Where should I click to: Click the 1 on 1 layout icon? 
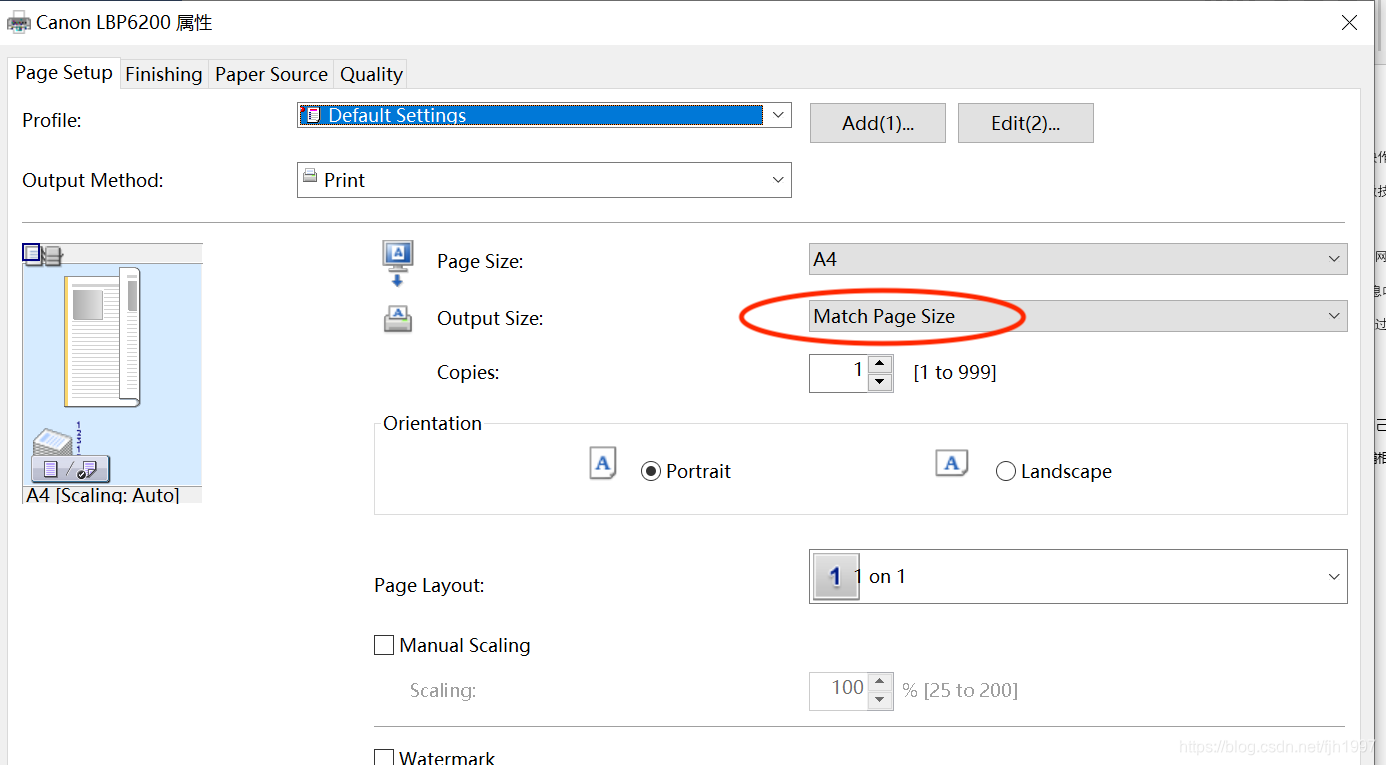(x=836, y=577)
